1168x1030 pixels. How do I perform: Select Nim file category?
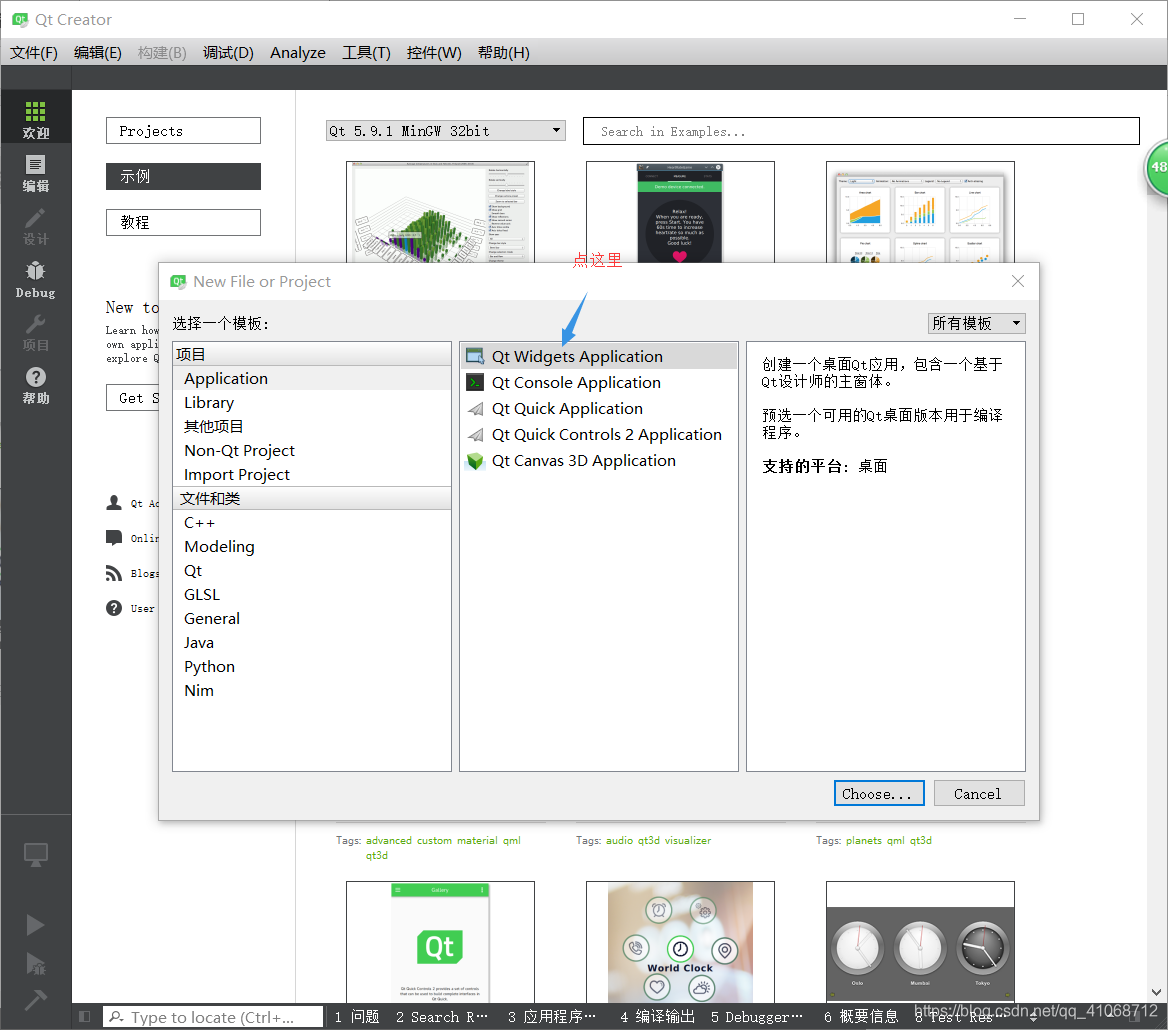pyautogui.click(x=311, y=690)
